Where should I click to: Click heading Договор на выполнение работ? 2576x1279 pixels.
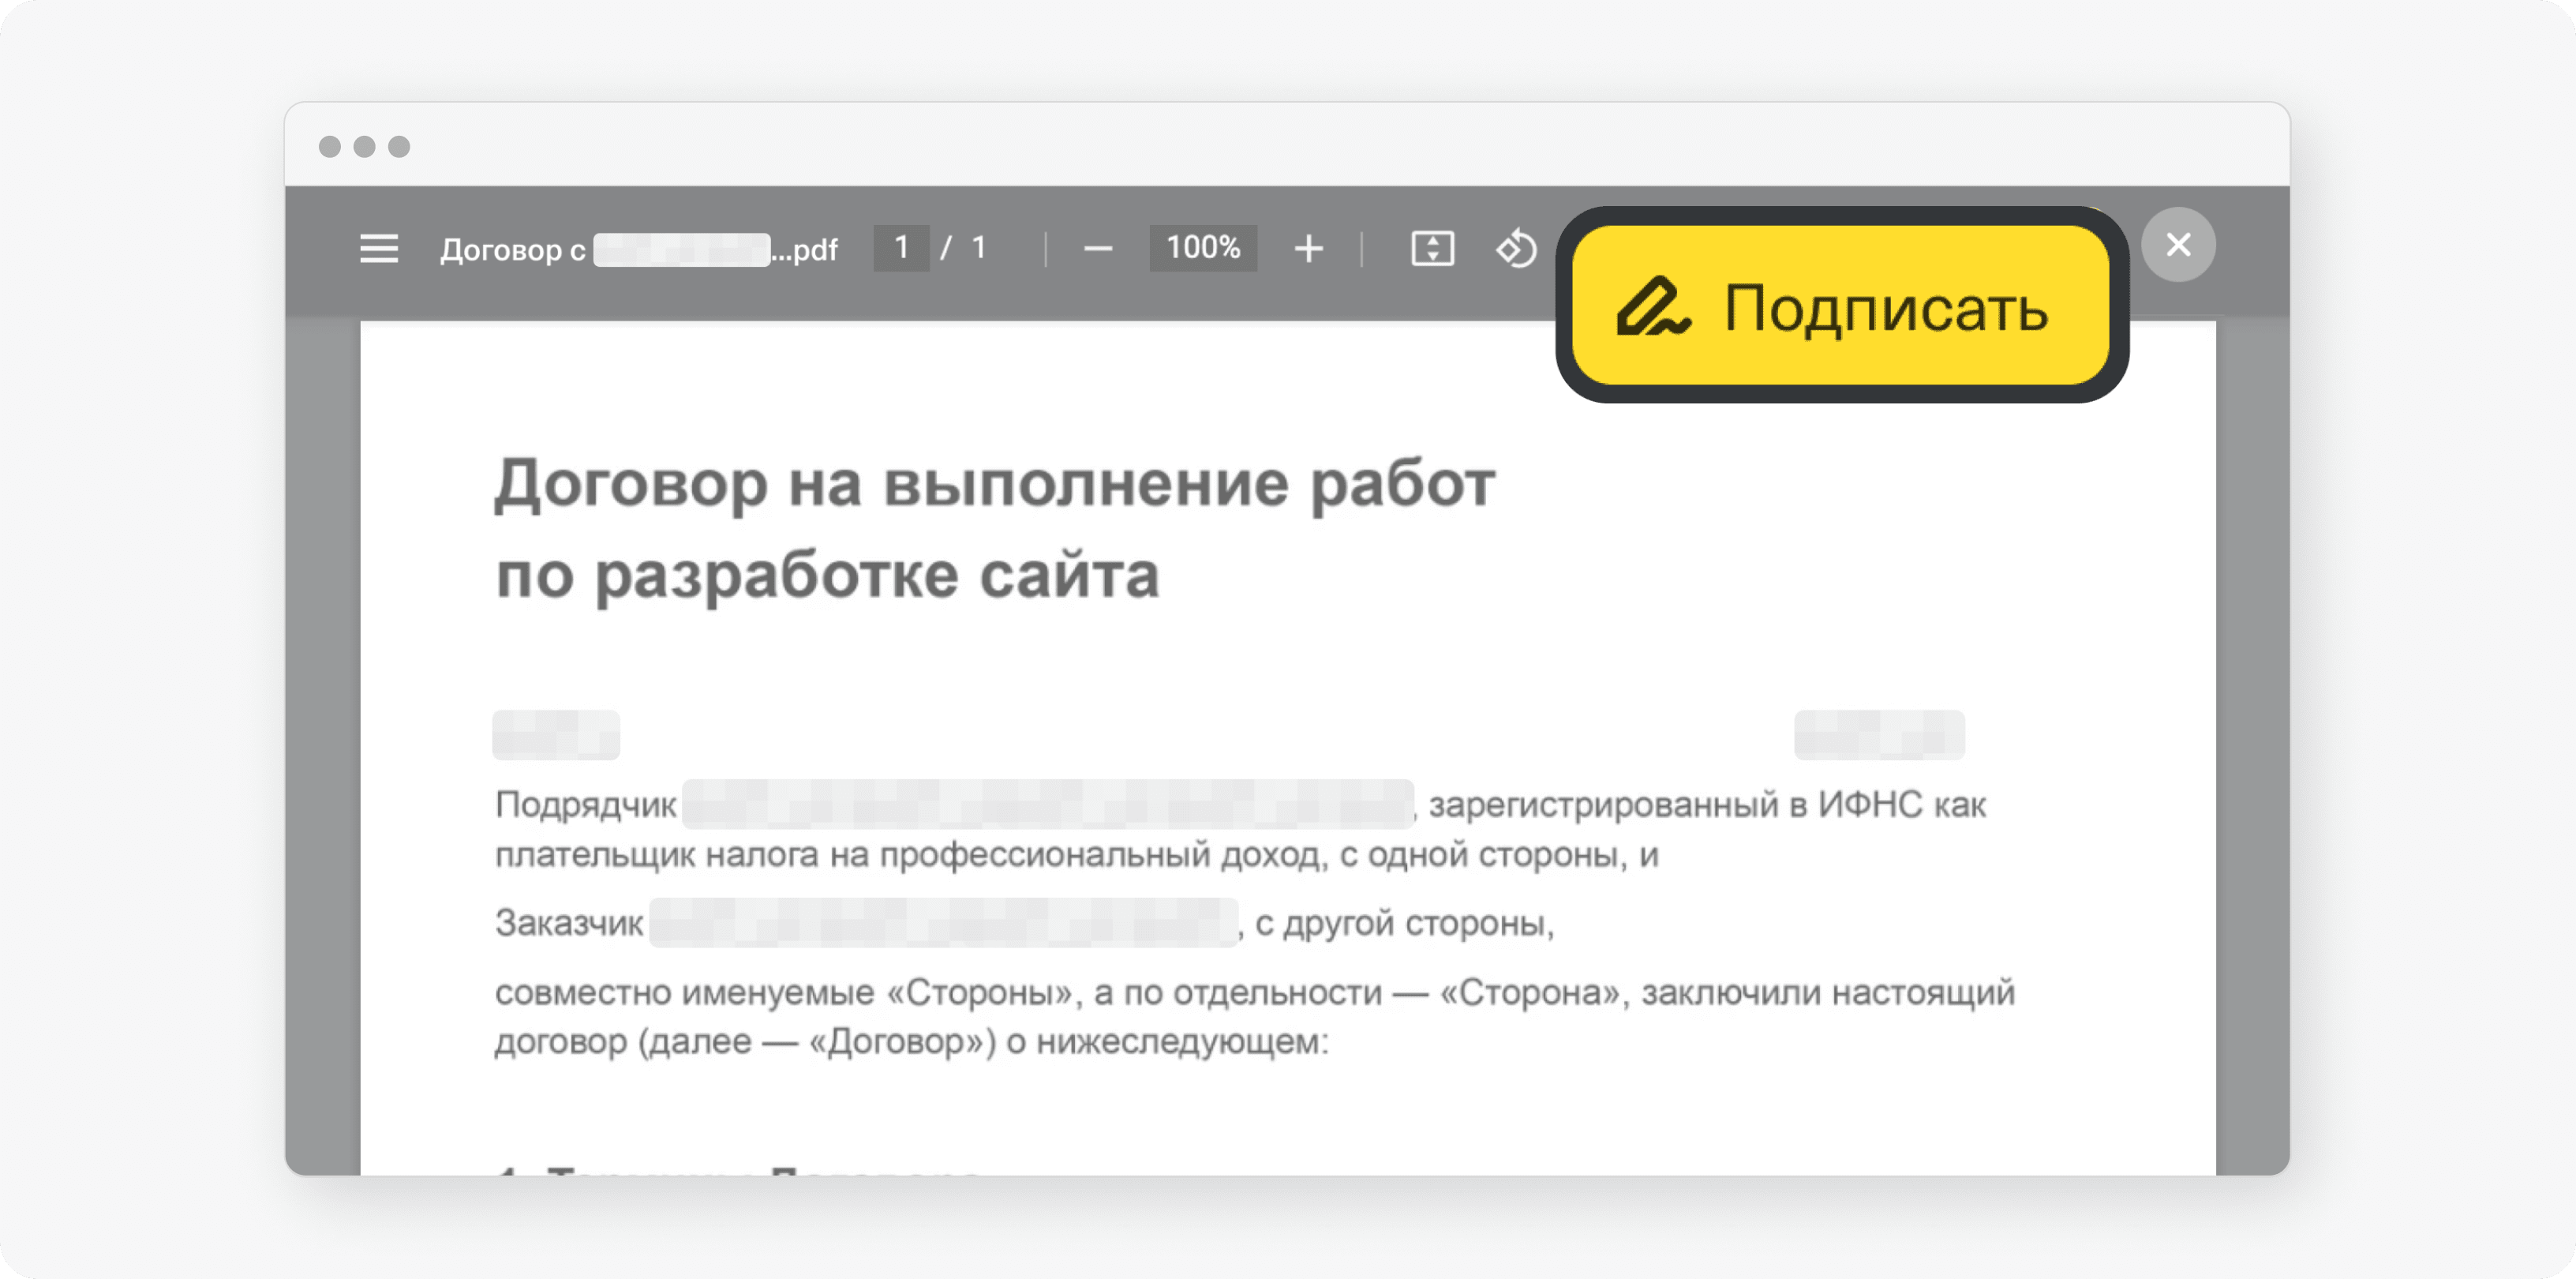click(994, 484)
